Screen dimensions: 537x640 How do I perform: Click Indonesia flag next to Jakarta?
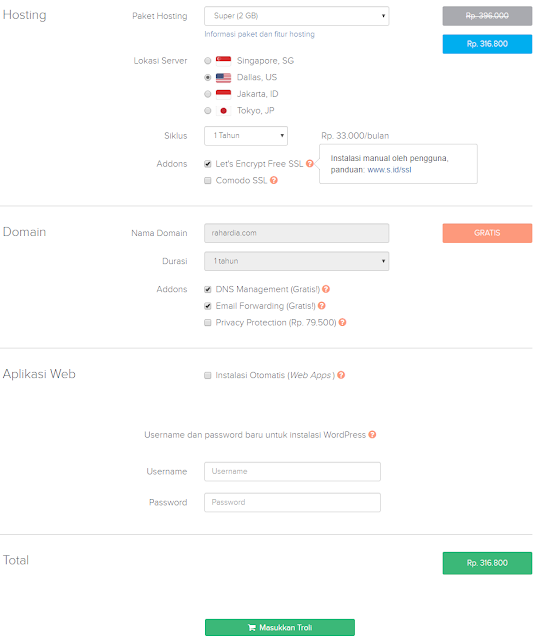pyautogui.click(x=223, y=94)
